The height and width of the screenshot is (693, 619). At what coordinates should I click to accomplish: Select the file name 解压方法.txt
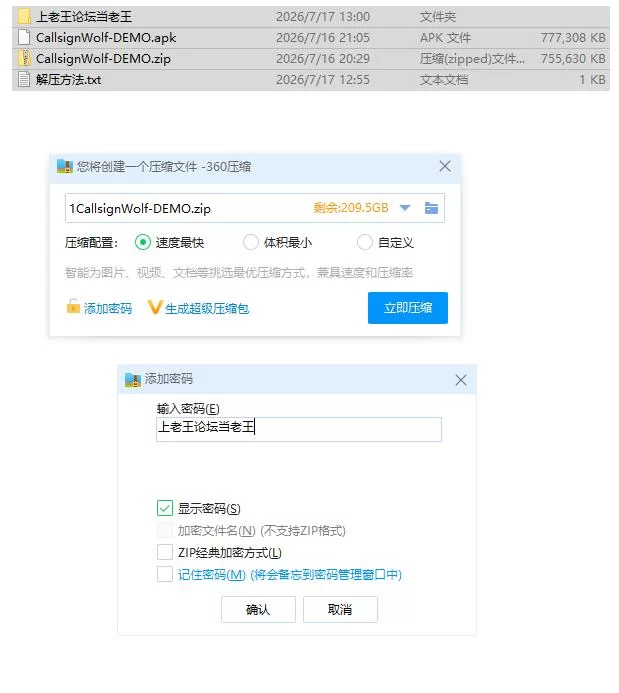pos(68,80)
